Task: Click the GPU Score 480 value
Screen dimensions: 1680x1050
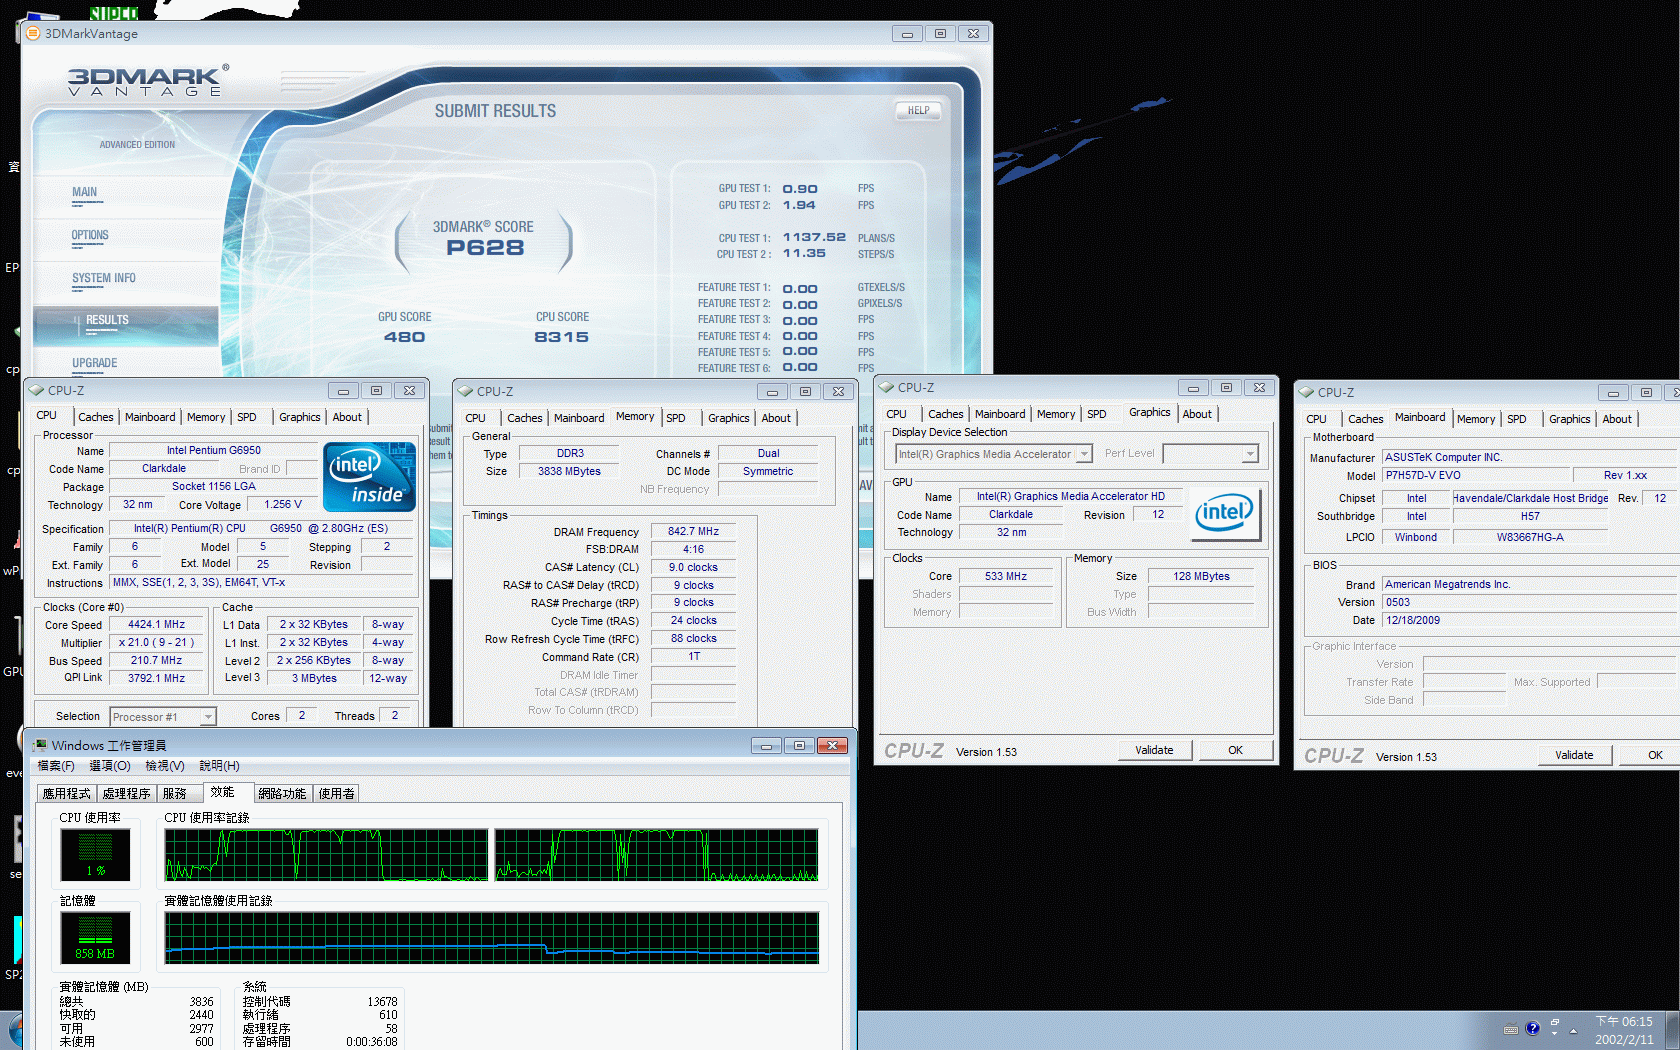Action: click(x=405, y=337)
